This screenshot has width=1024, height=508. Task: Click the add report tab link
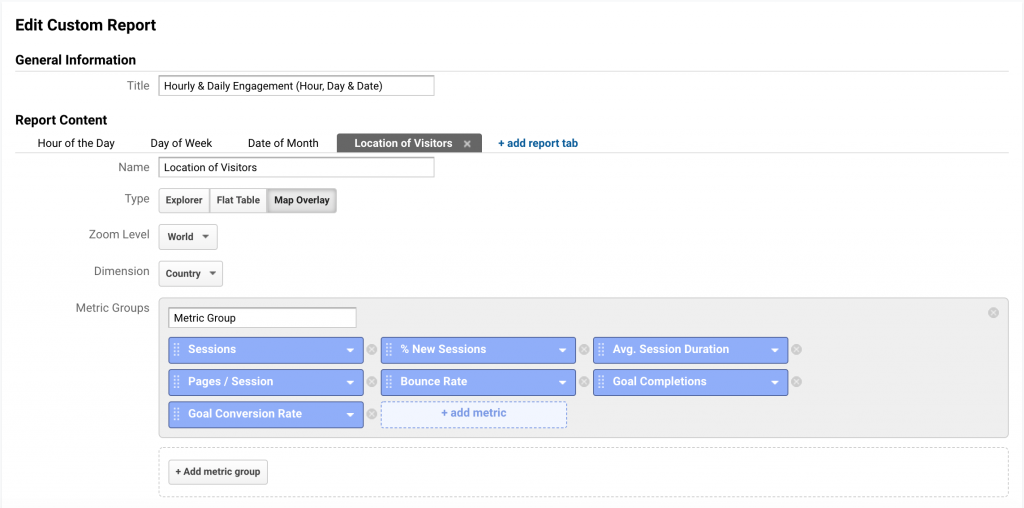pos(538,143)
